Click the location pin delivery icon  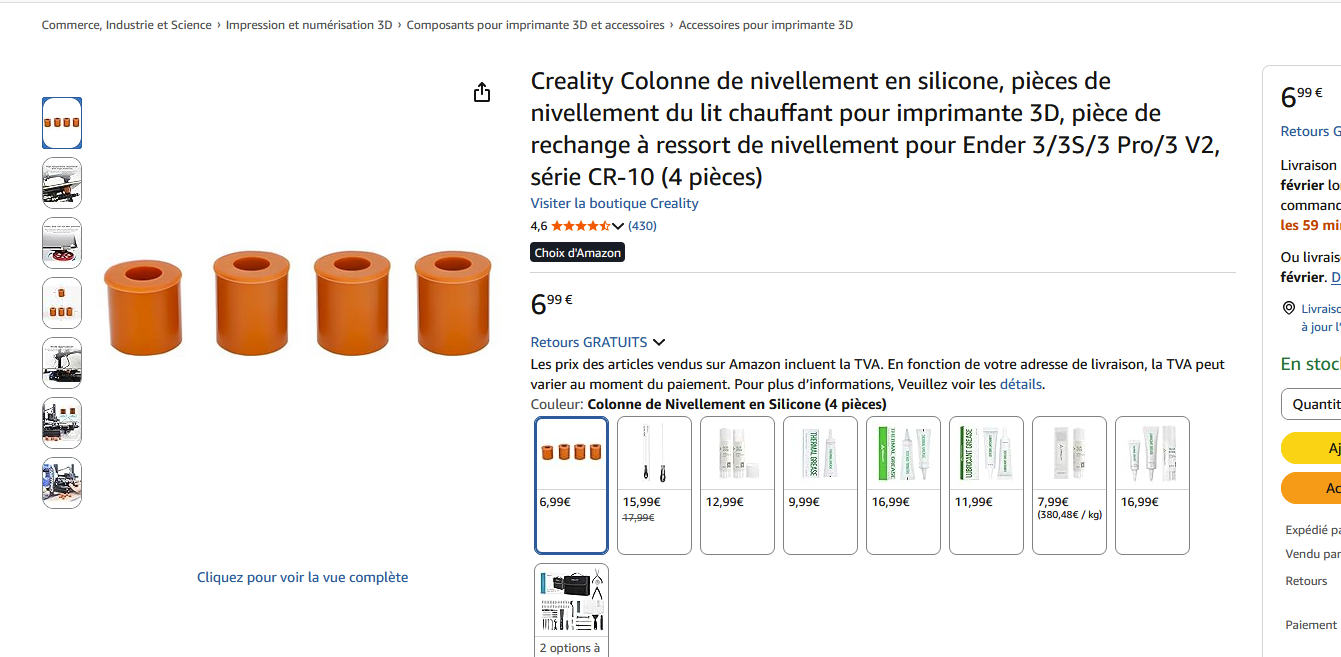(1289, 309)
